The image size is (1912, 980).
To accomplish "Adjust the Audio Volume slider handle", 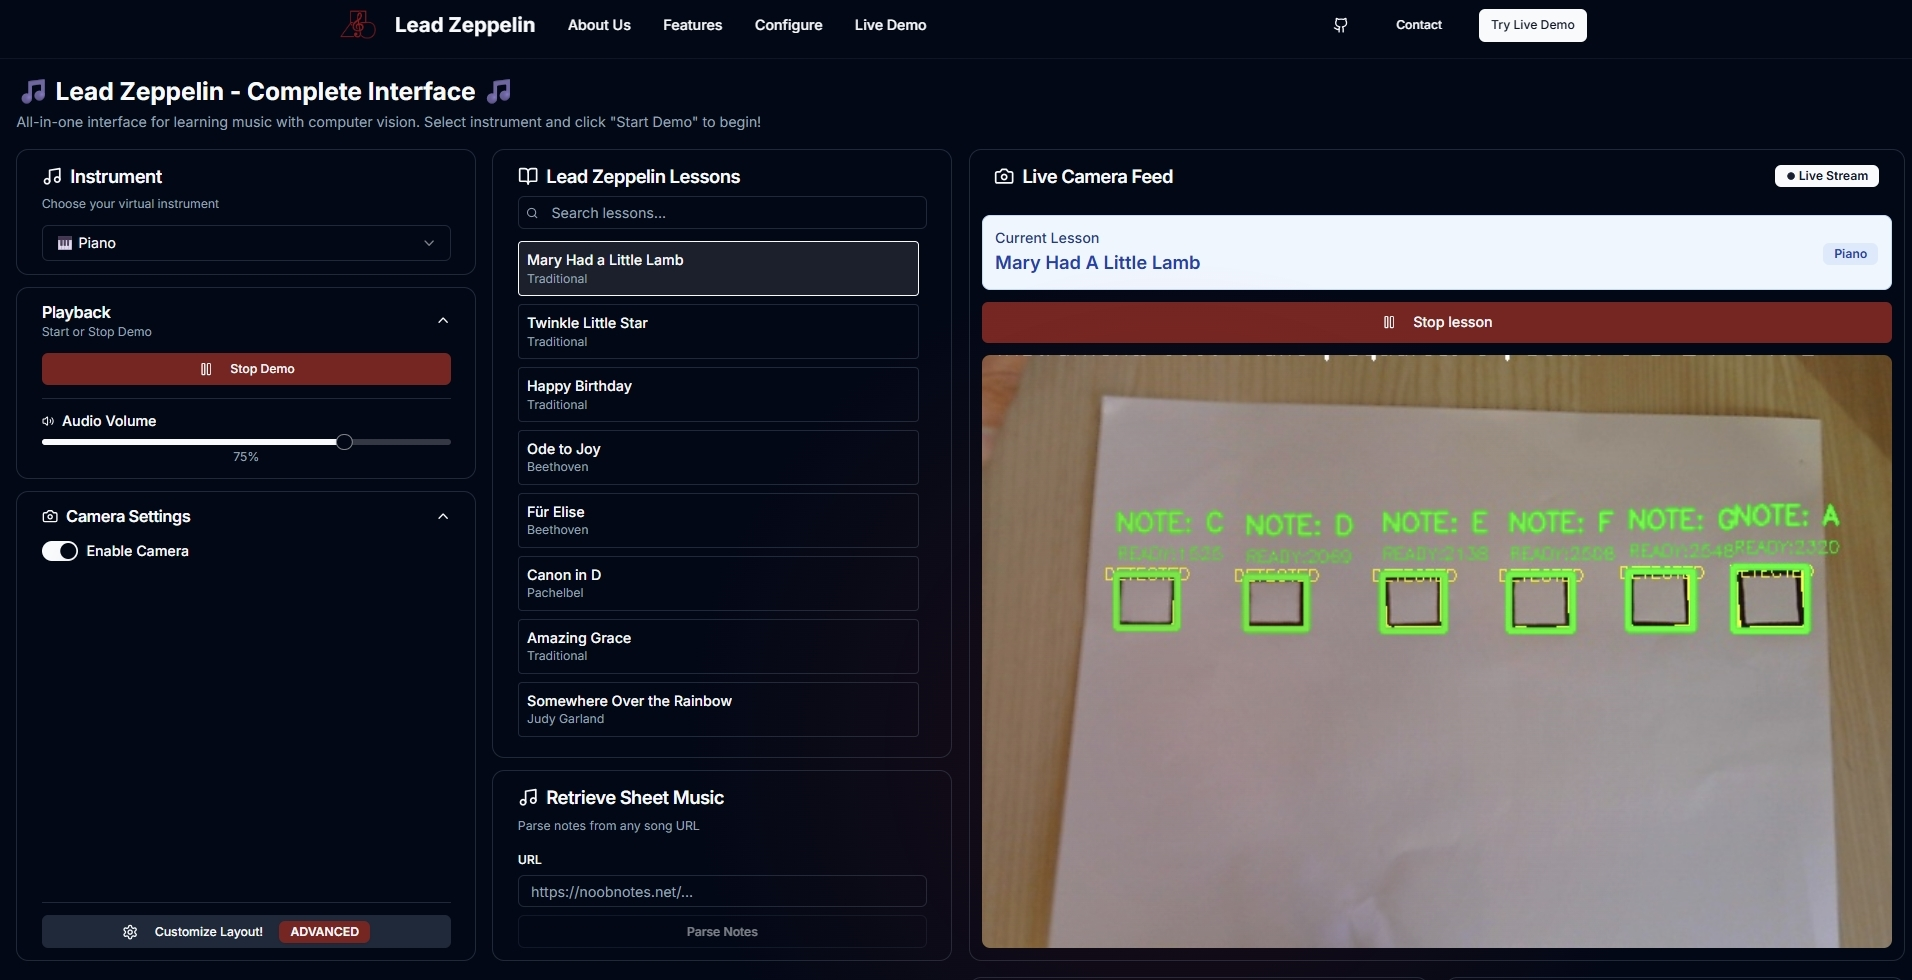I will coord(344,442).
